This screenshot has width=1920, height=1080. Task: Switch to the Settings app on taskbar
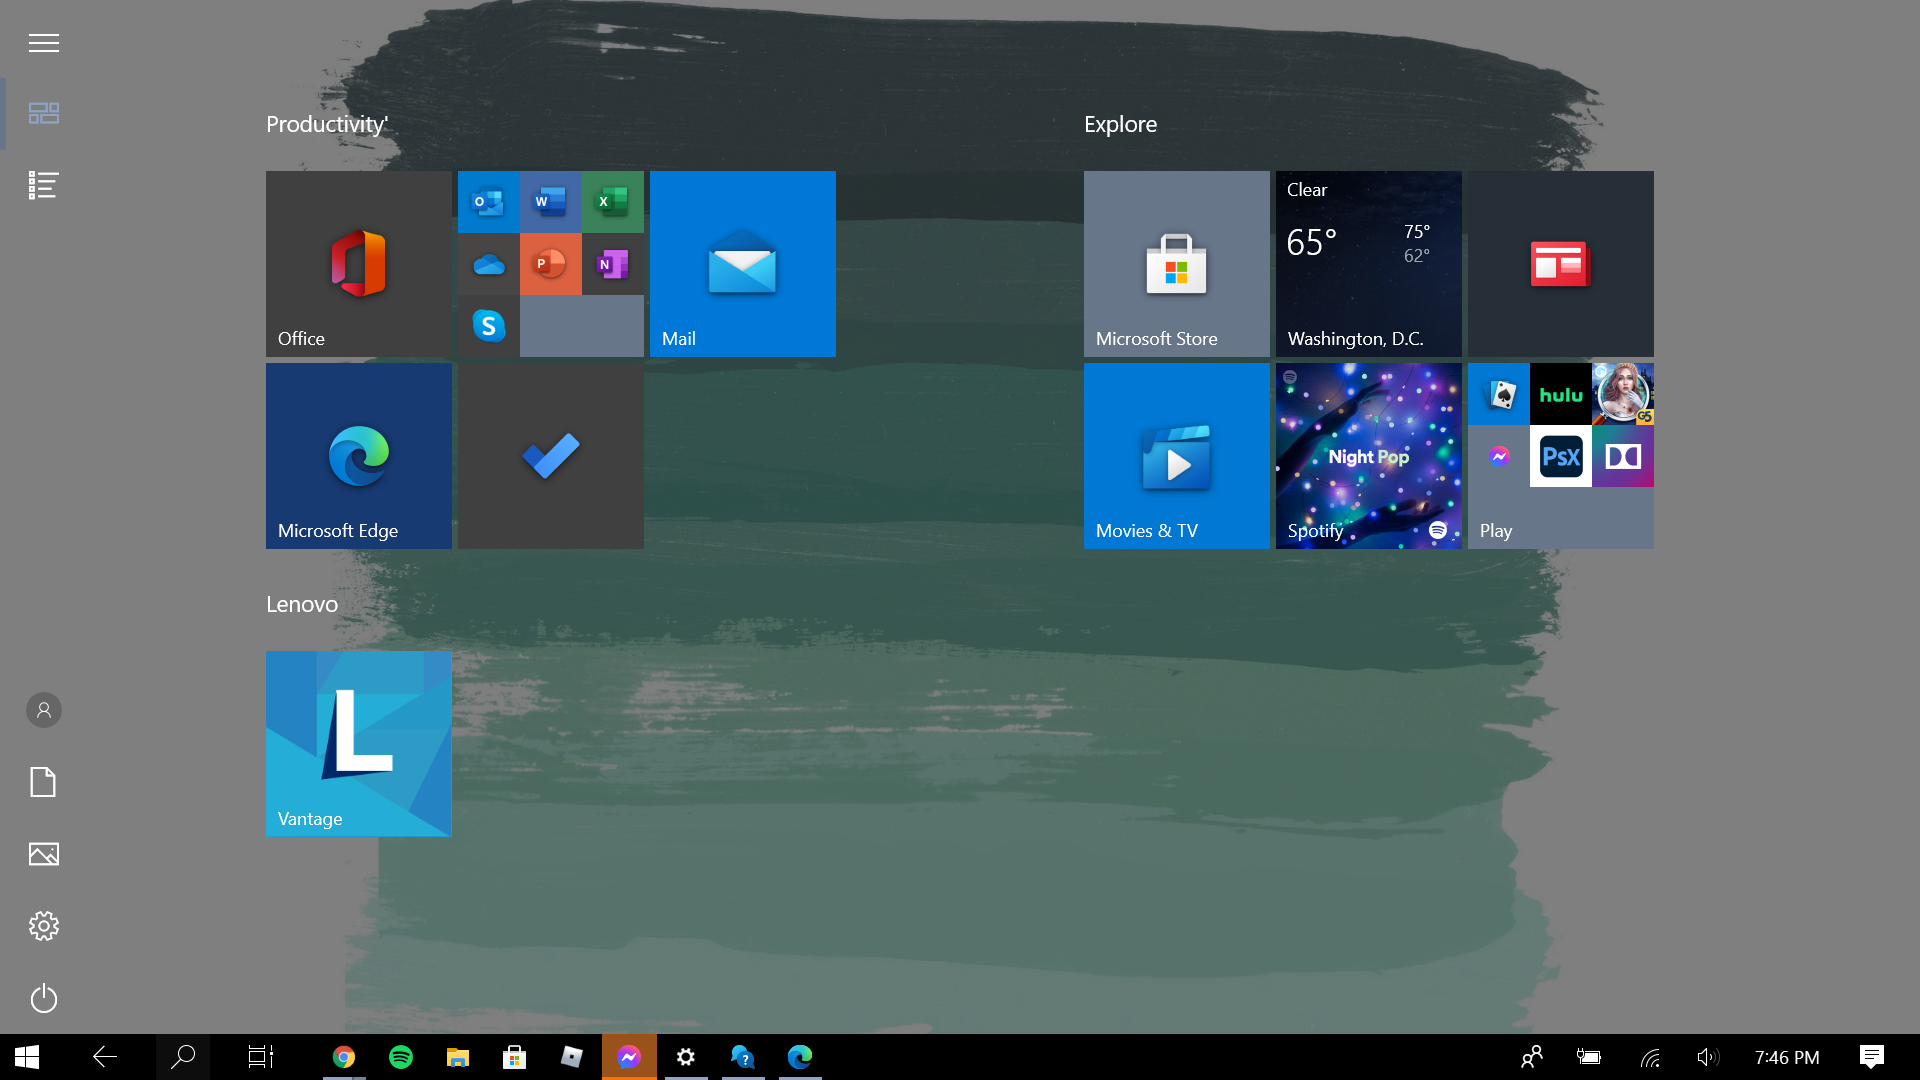(686, 1057)
